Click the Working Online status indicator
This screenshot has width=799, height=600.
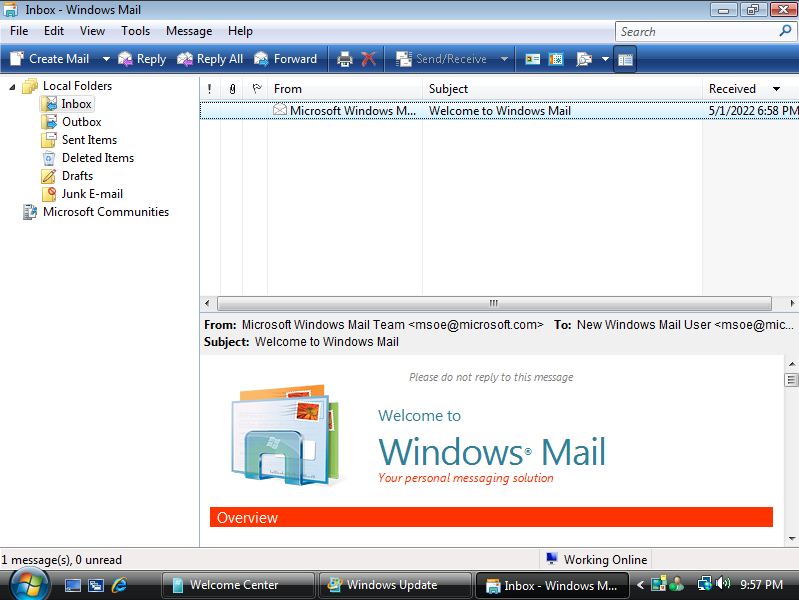tap(596, 560)
